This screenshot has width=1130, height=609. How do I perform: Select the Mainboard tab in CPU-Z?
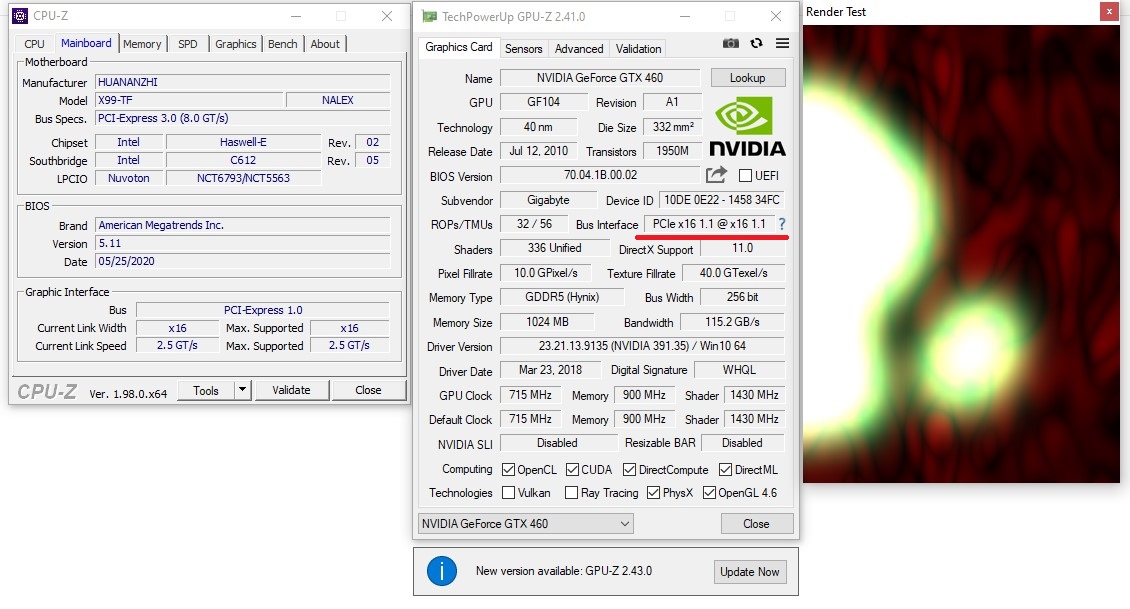(86, 43)
